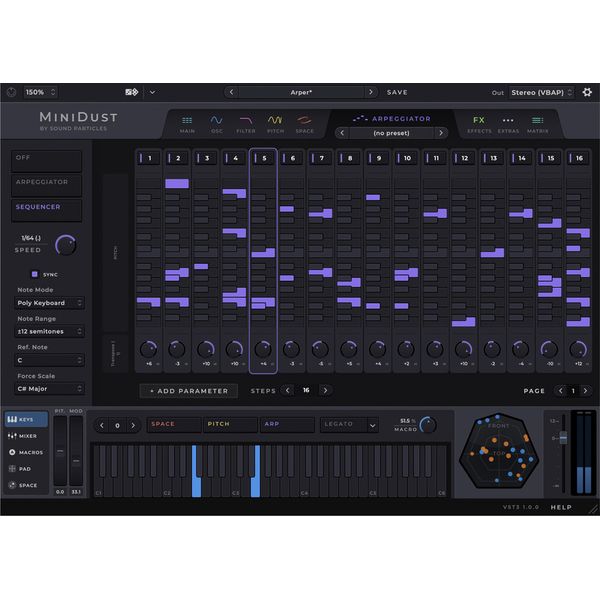Set mode to OFF

coord(47,161)
